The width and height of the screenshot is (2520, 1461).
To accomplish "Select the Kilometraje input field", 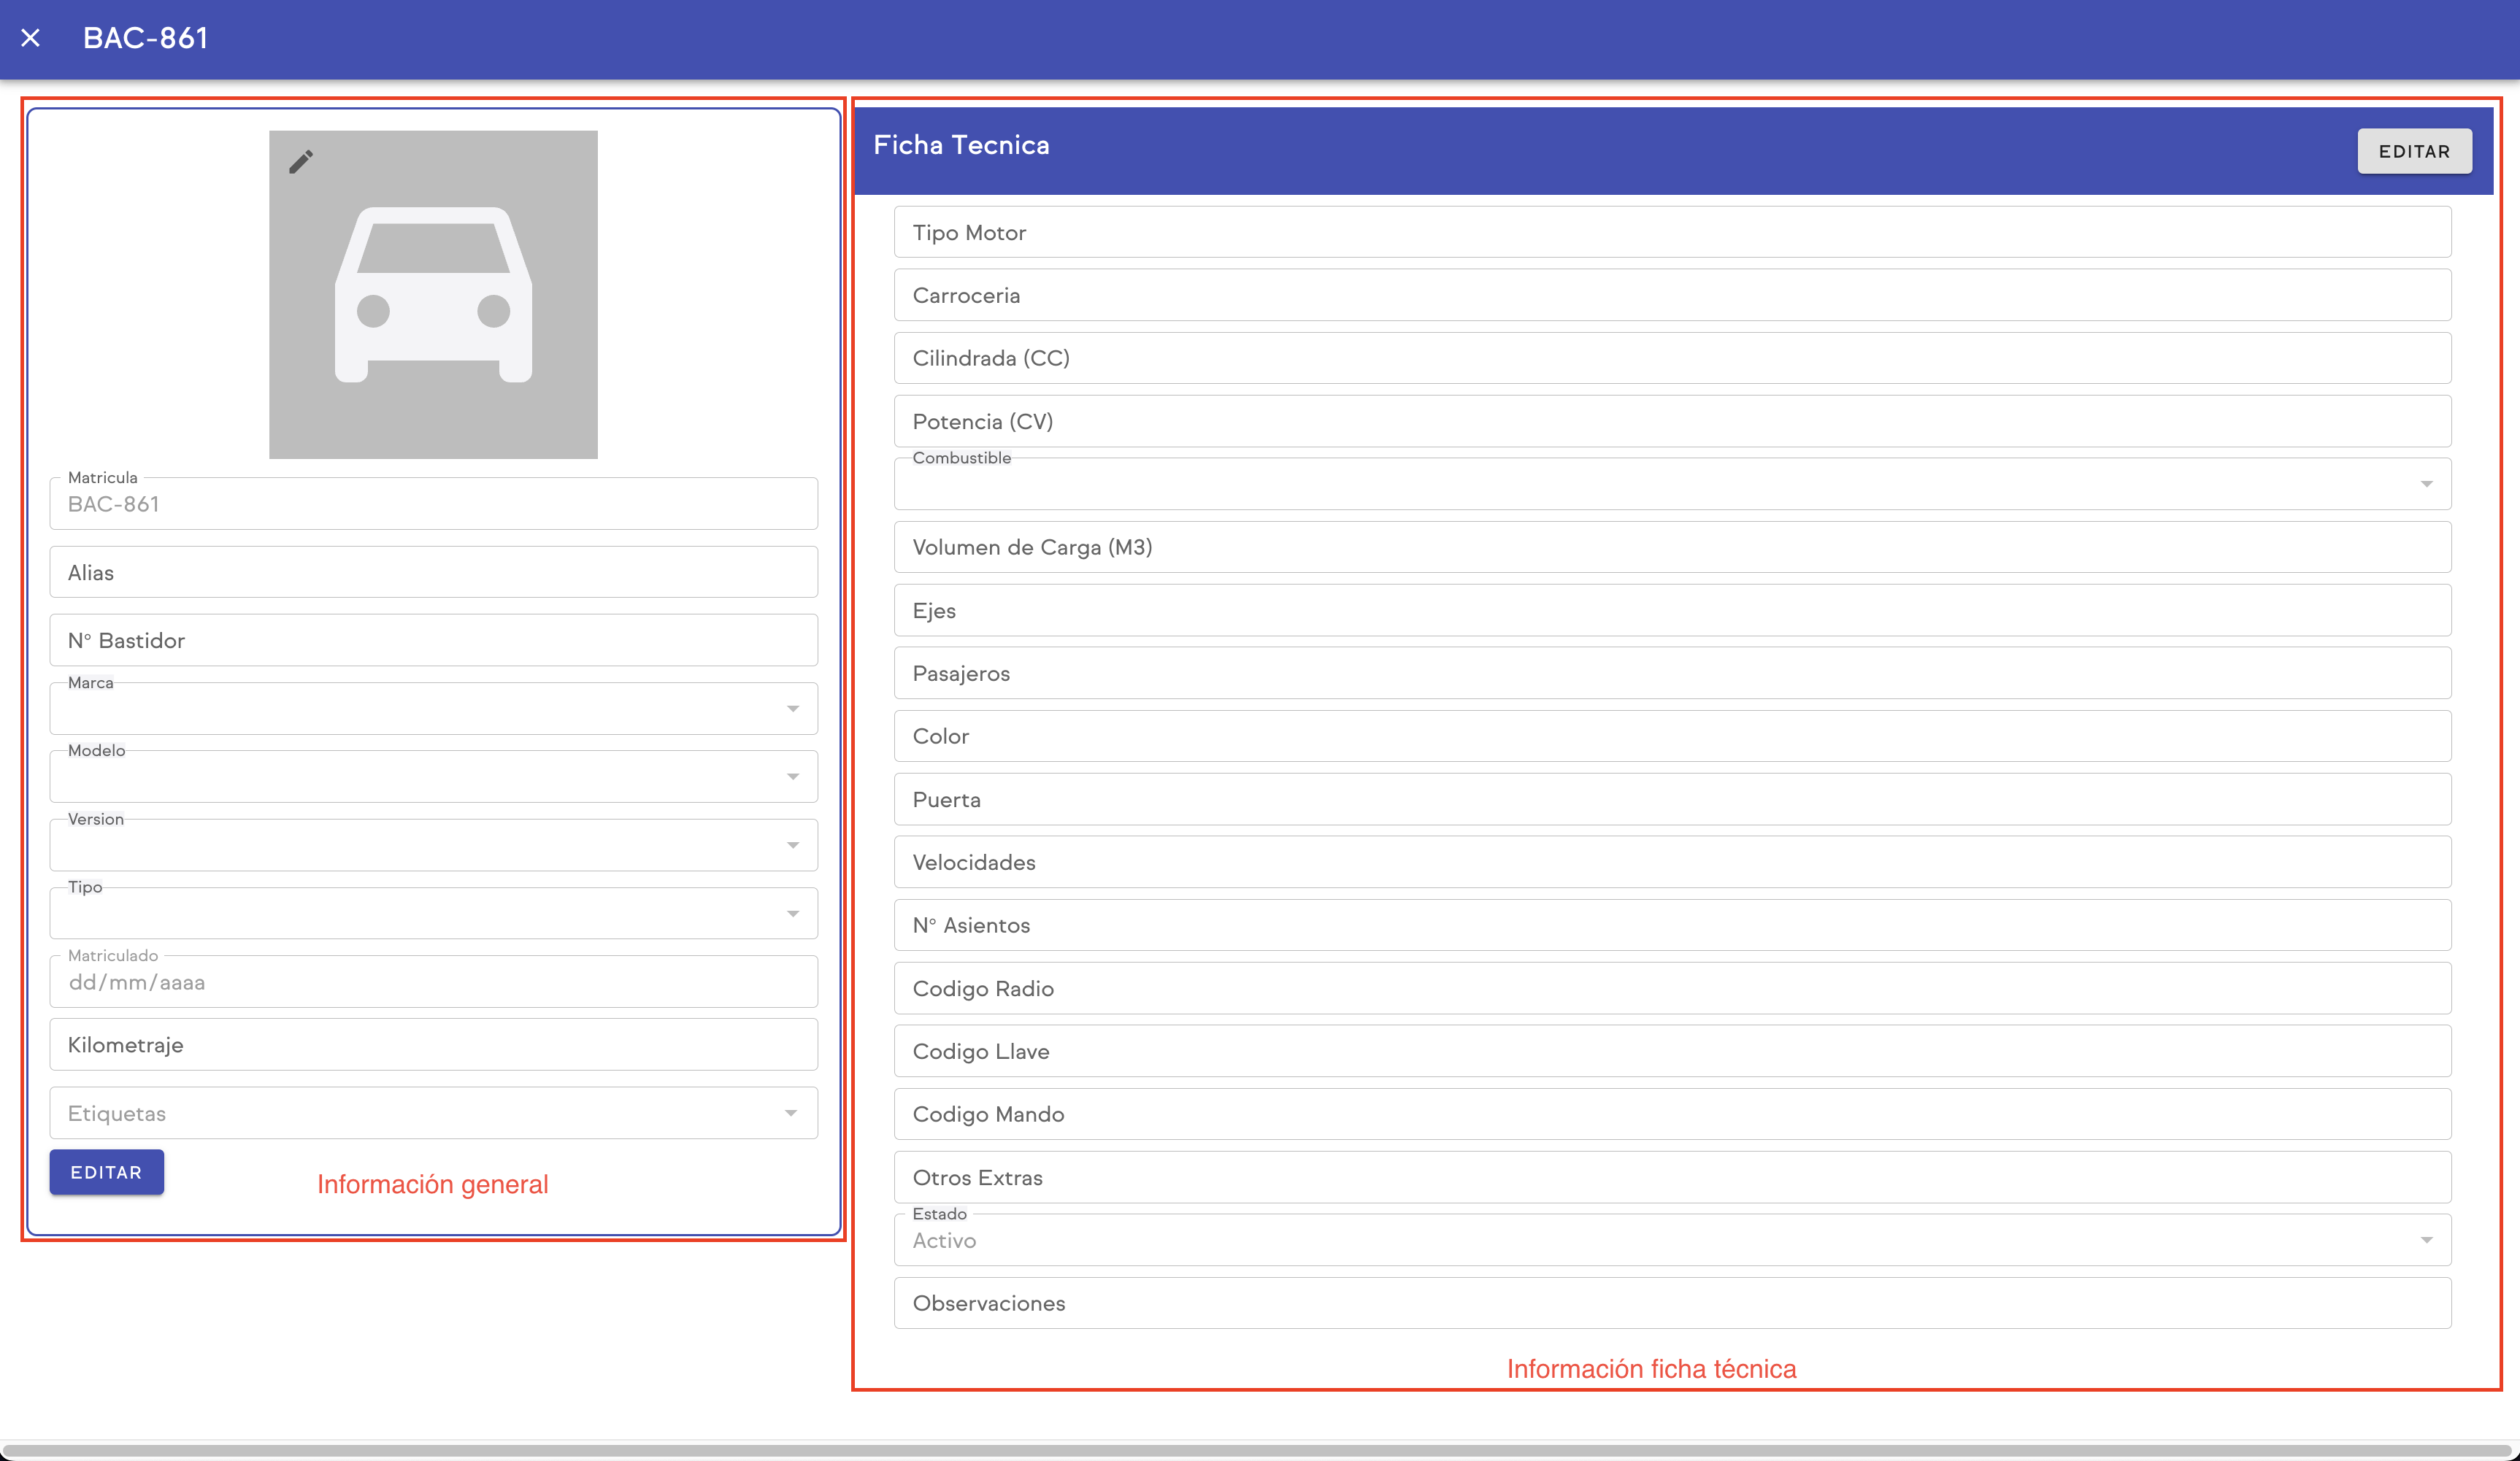I will point(433,1045).
